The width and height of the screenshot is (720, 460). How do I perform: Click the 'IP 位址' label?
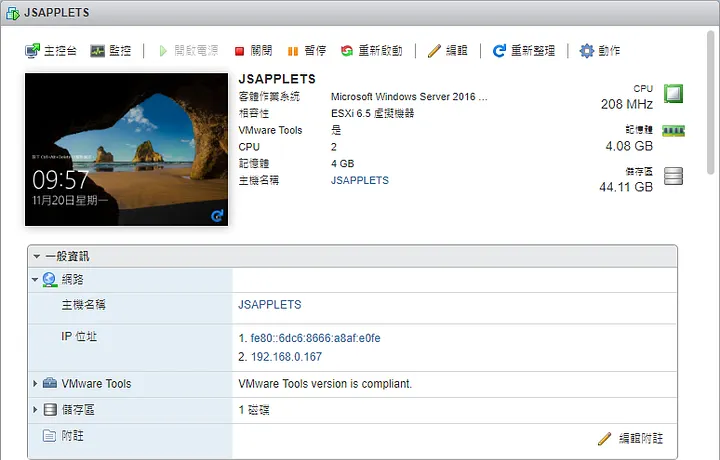79,336
